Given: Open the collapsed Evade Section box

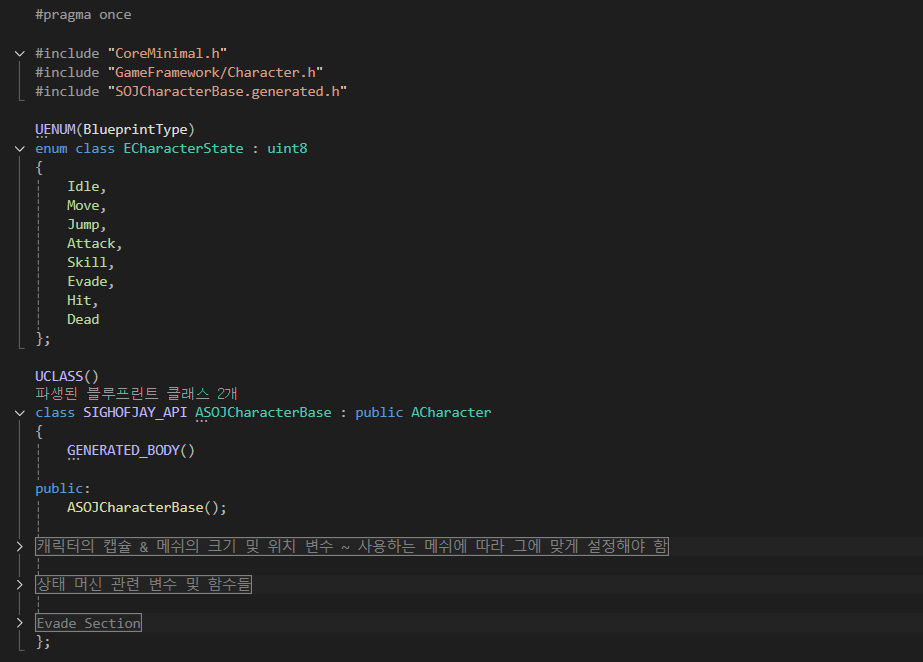Looking at the screenshot, I should pos(88,623).
